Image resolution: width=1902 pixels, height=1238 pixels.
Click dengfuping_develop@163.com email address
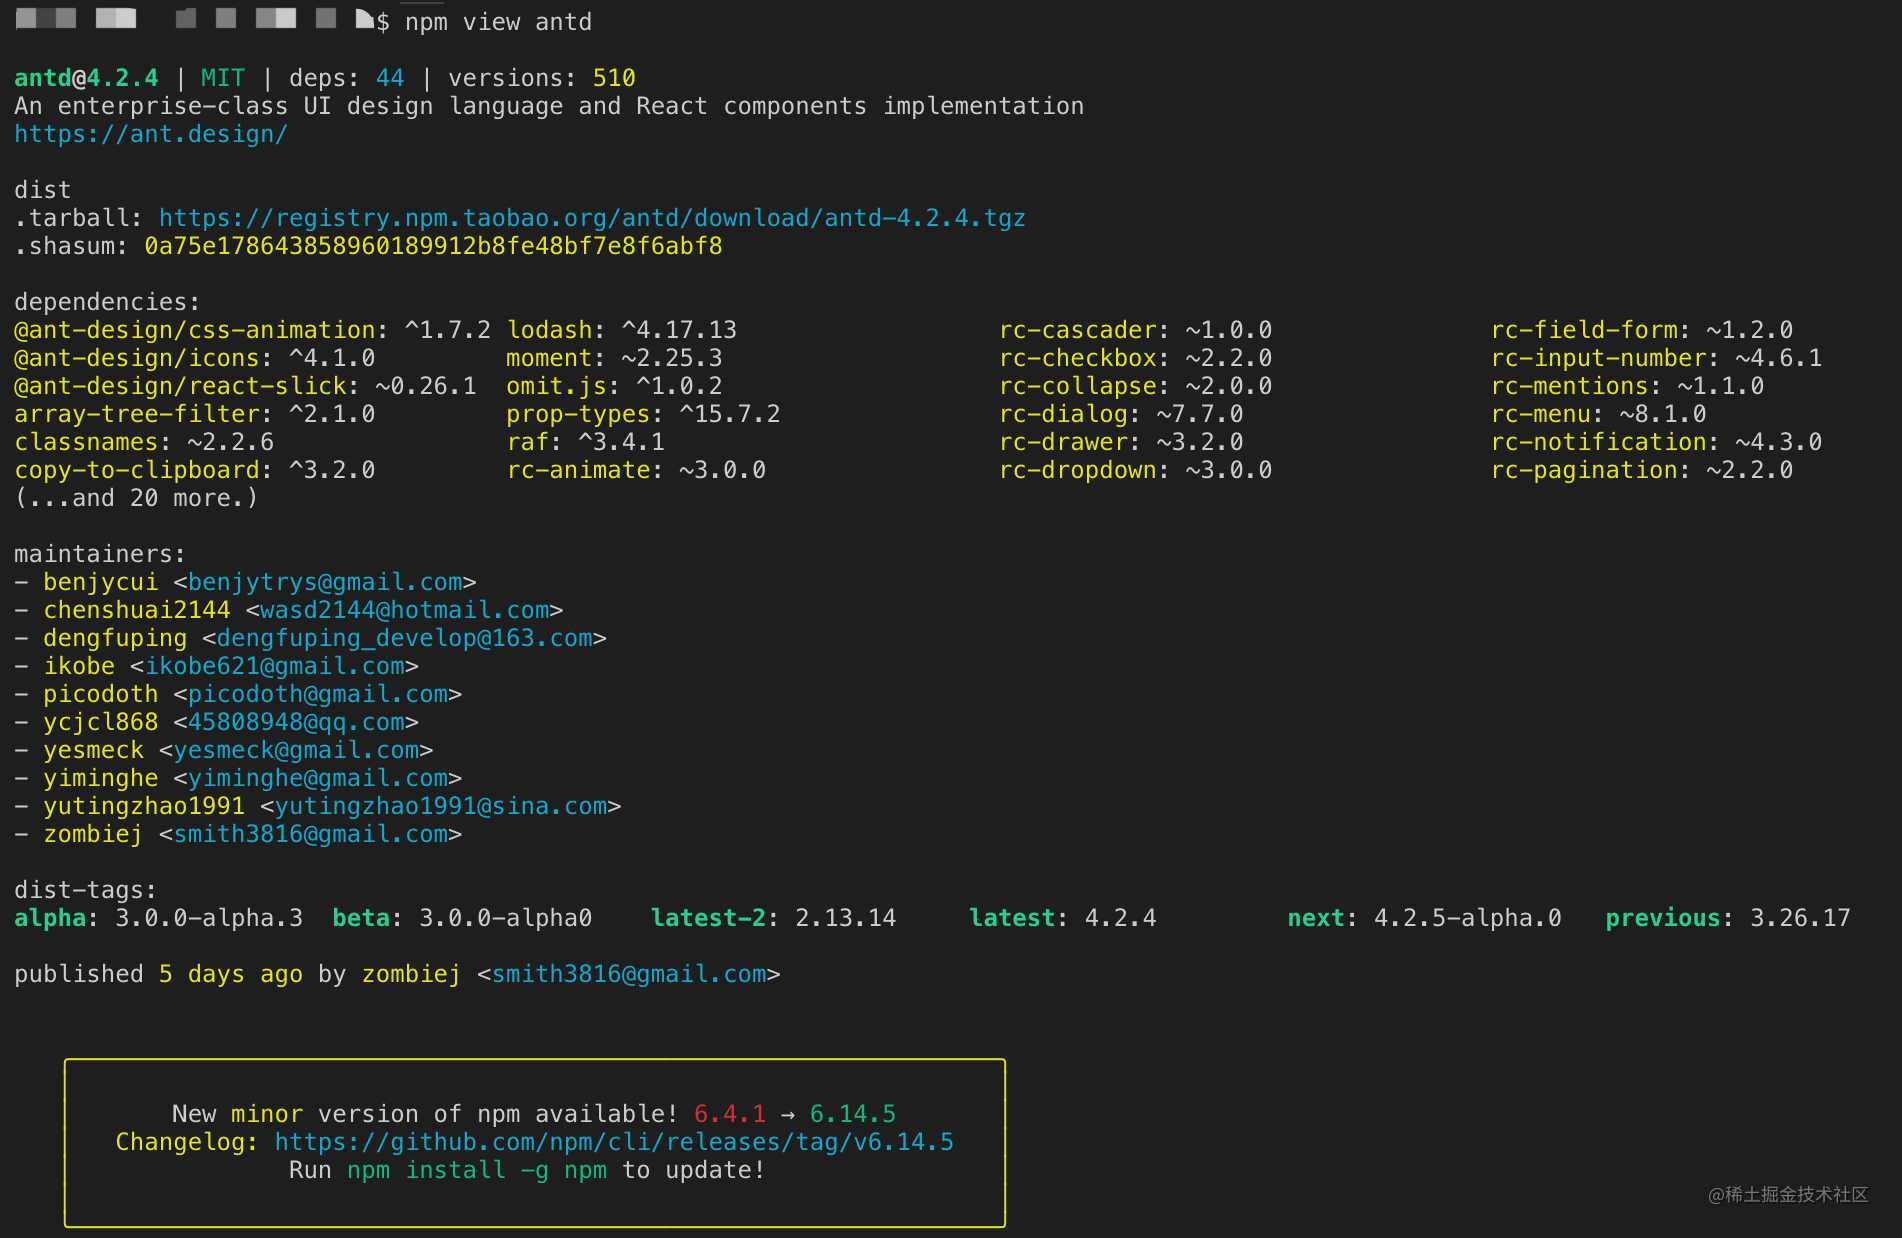(x=405, y=638)
